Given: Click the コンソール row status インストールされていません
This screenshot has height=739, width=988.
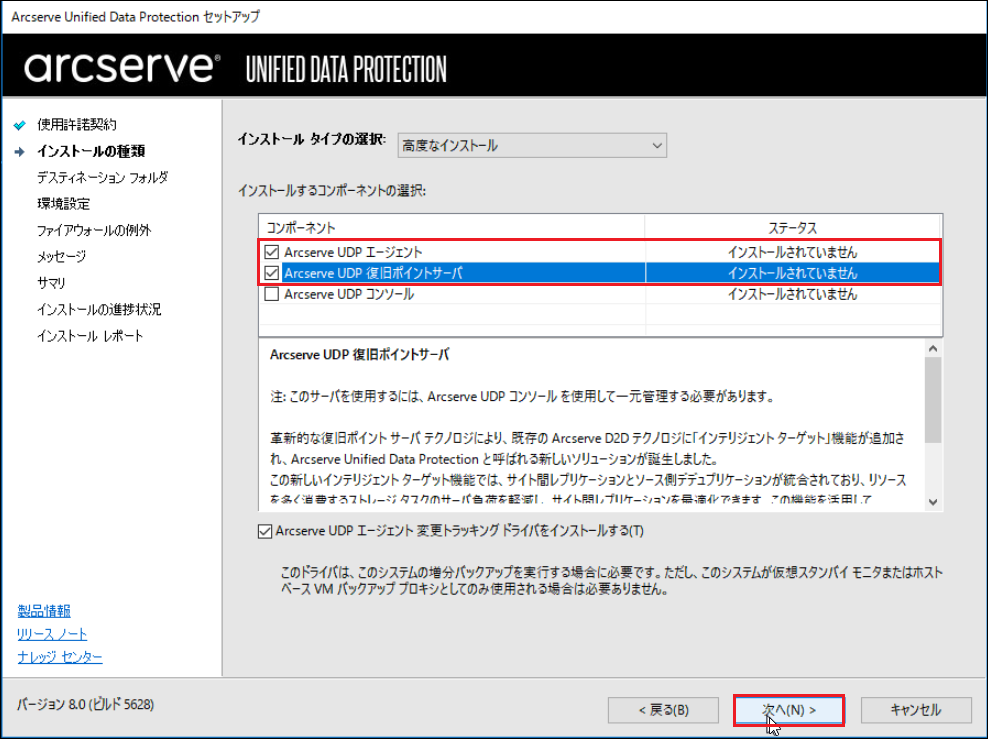Looking at the screenshot, I should [x=792, y=294].
